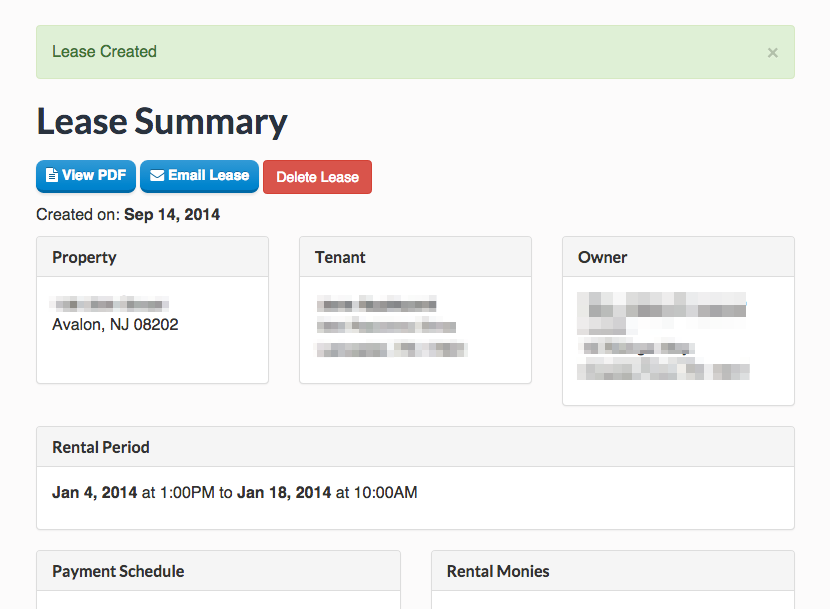This screenshot has width=830, height=609.
Task: Select the Avalon, NJ 08202 address line
Action: tap(115, 324)
